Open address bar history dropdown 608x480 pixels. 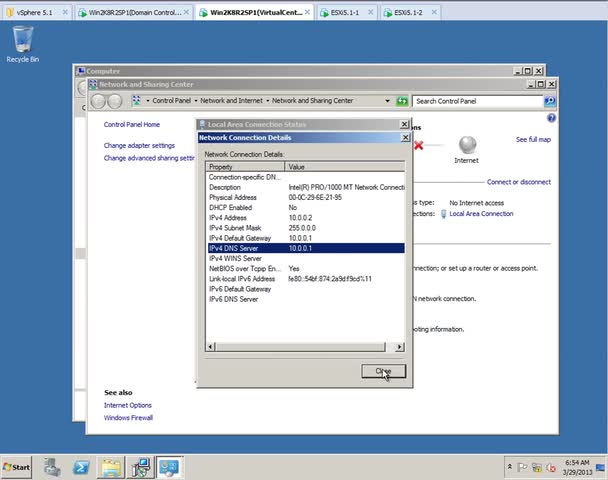pyautogui.click(x=387, y=101)
